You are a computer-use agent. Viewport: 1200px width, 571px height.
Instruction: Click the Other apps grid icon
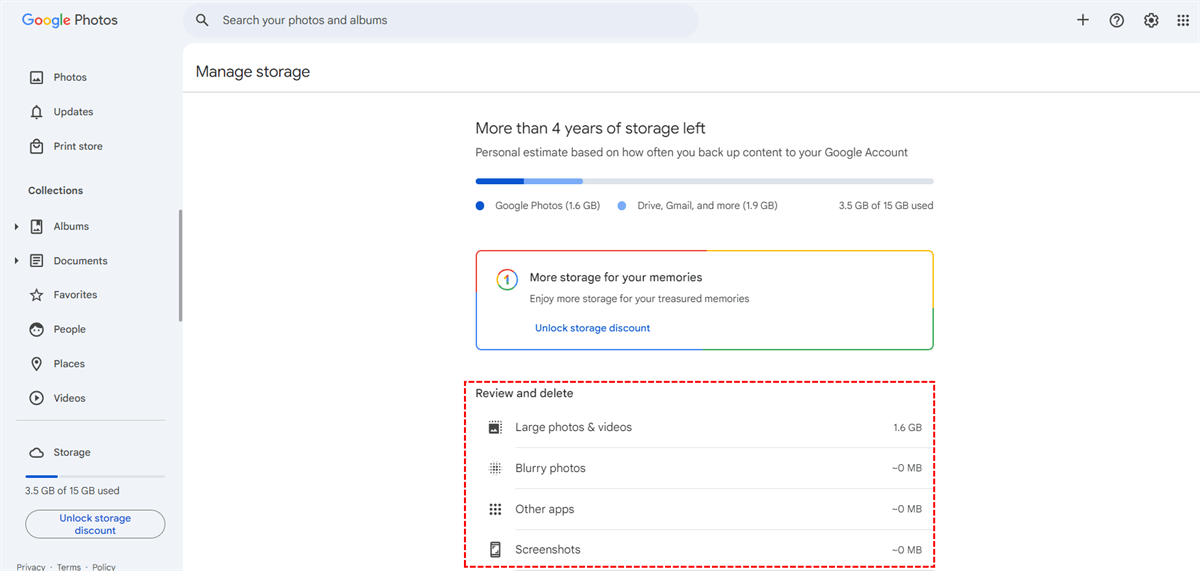point(494,509)
